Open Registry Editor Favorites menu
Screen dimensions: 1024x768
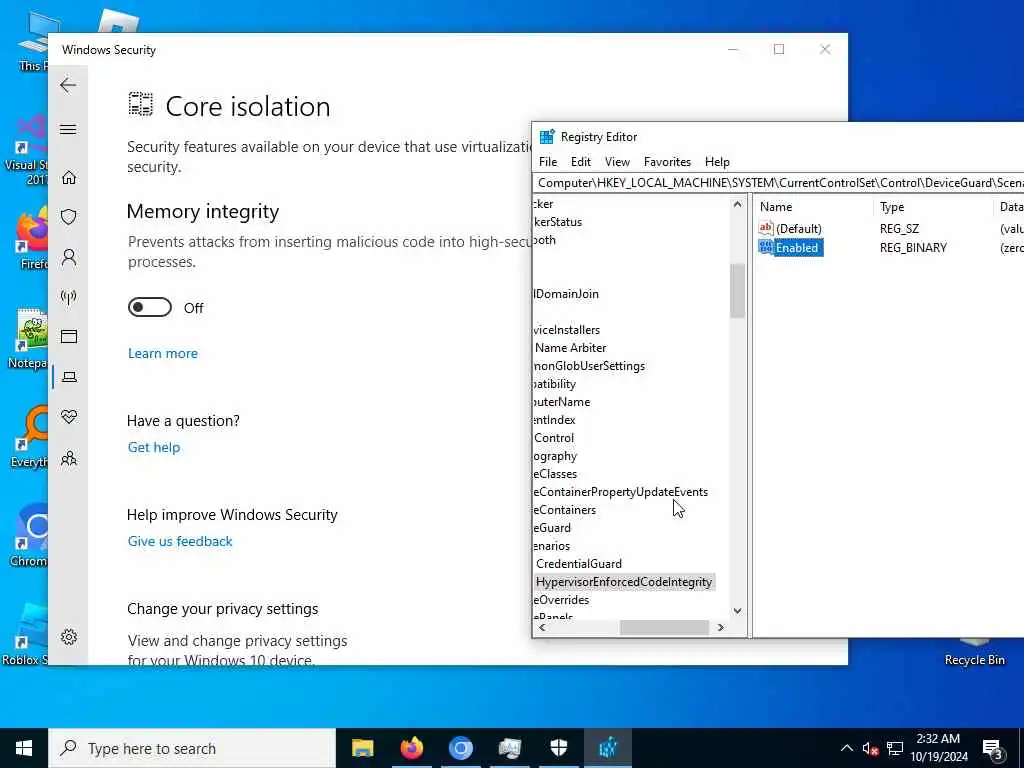(x=667, y=162)
